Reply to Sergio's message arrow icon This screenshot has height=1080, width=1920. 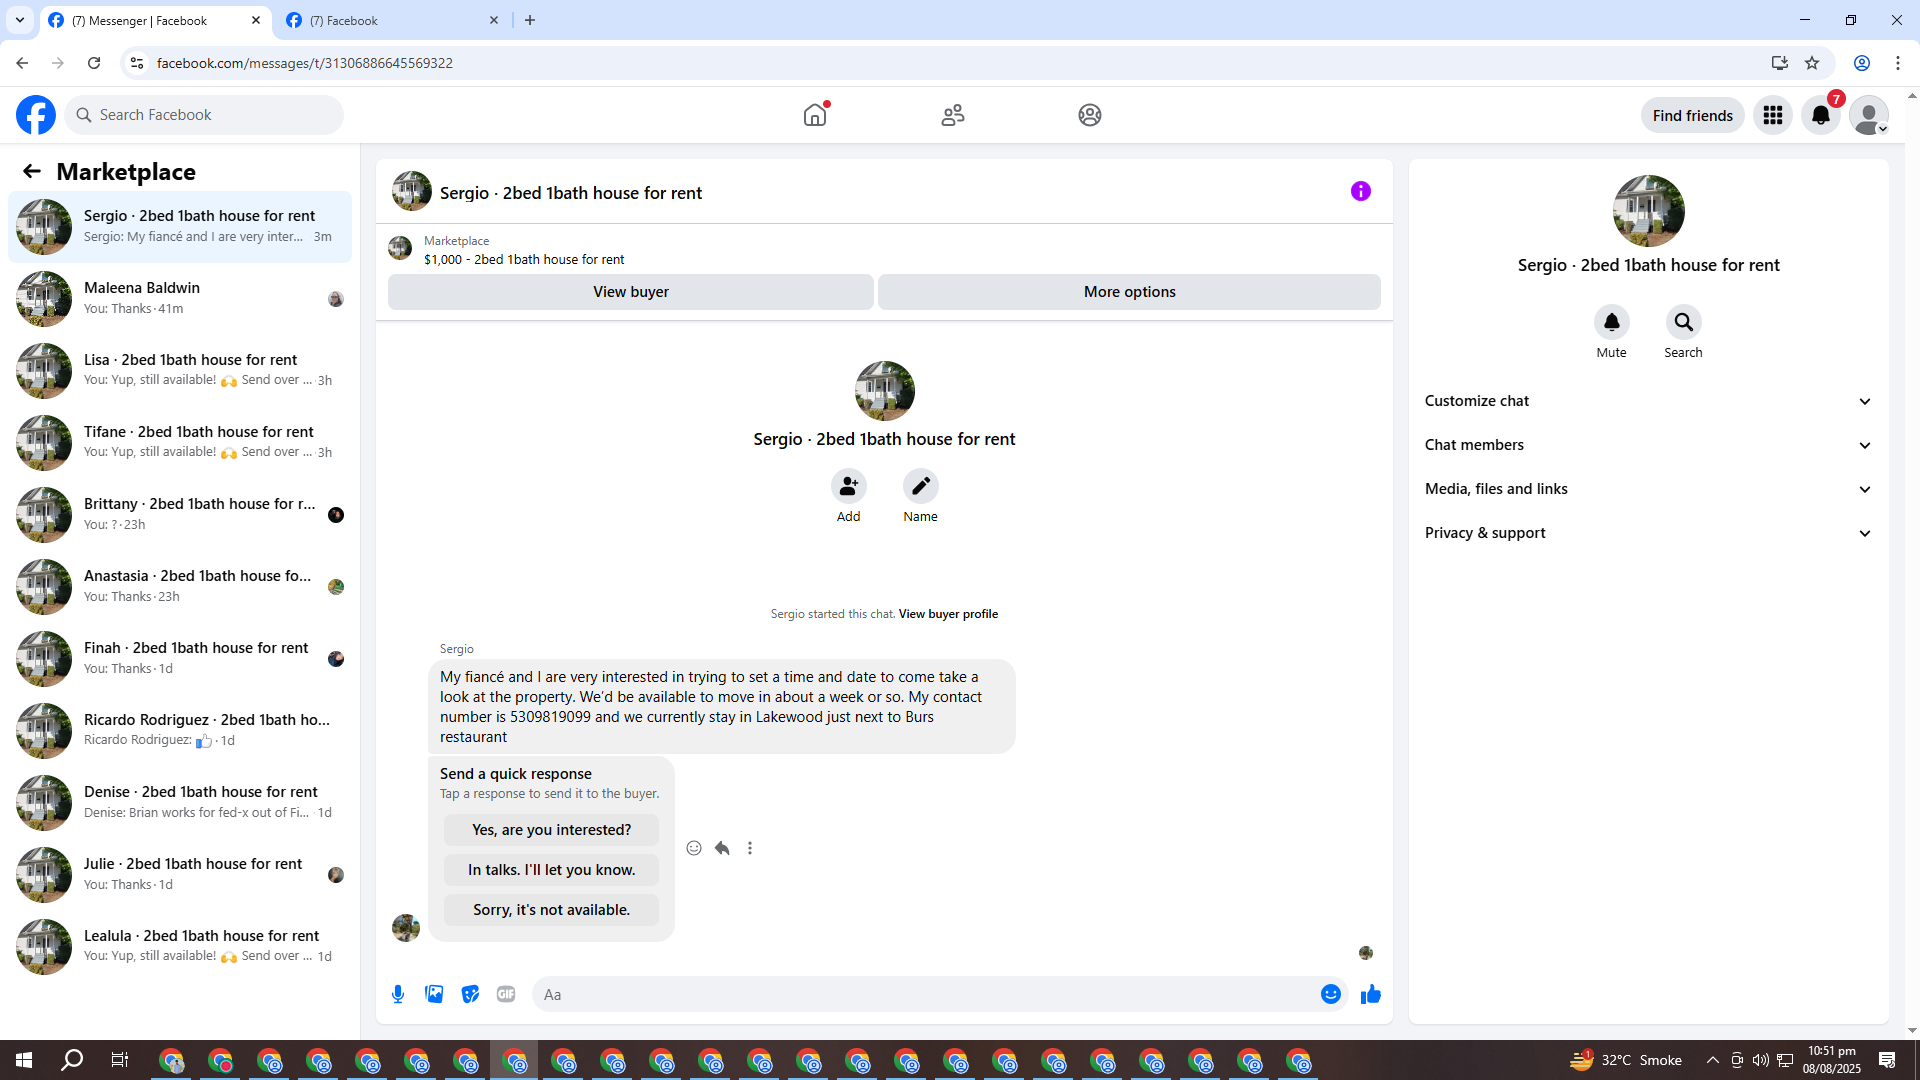tap(722, 848)
